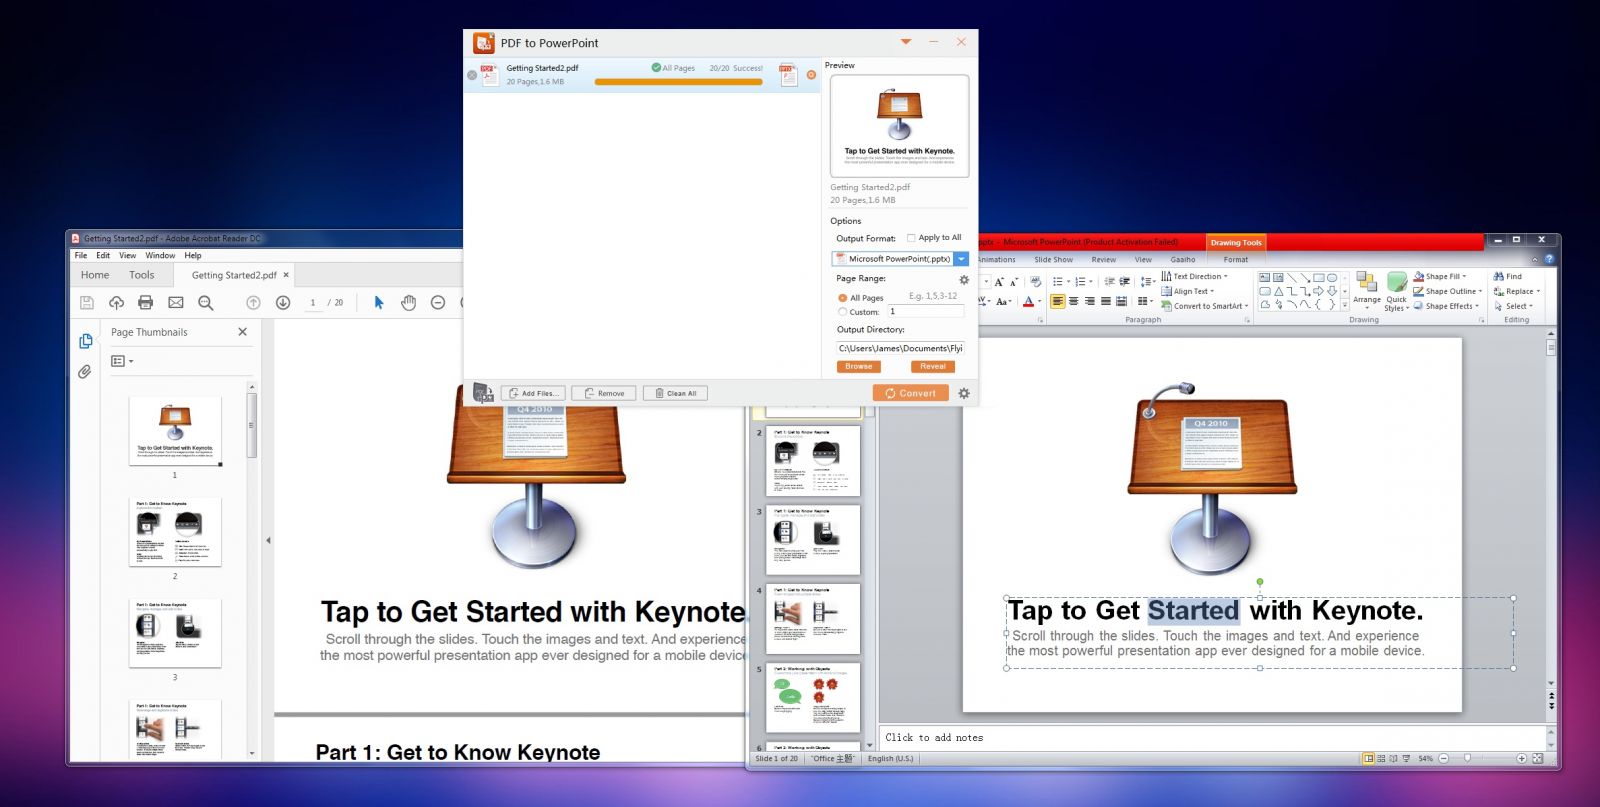Screen dimensions: 1600x807
Task: Select slide 5 thumbnail in PowerPoint panel
Action: coord(813,697)
